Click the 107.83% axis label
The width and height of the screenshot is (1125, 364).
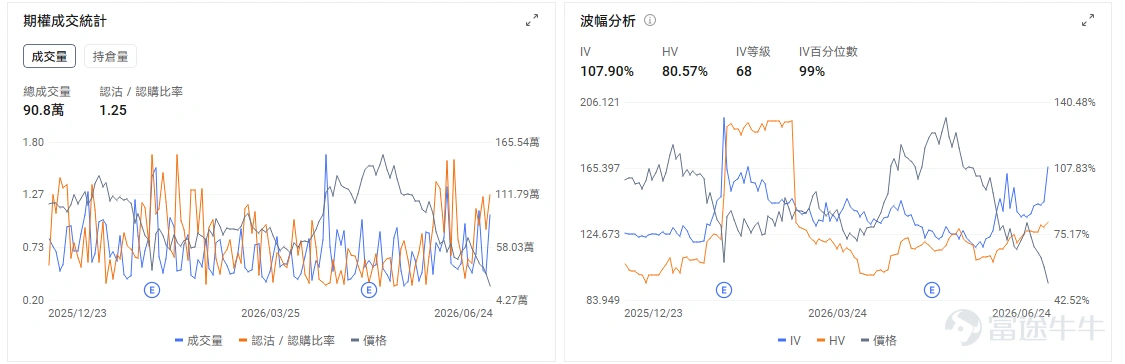pos(1074,168)
